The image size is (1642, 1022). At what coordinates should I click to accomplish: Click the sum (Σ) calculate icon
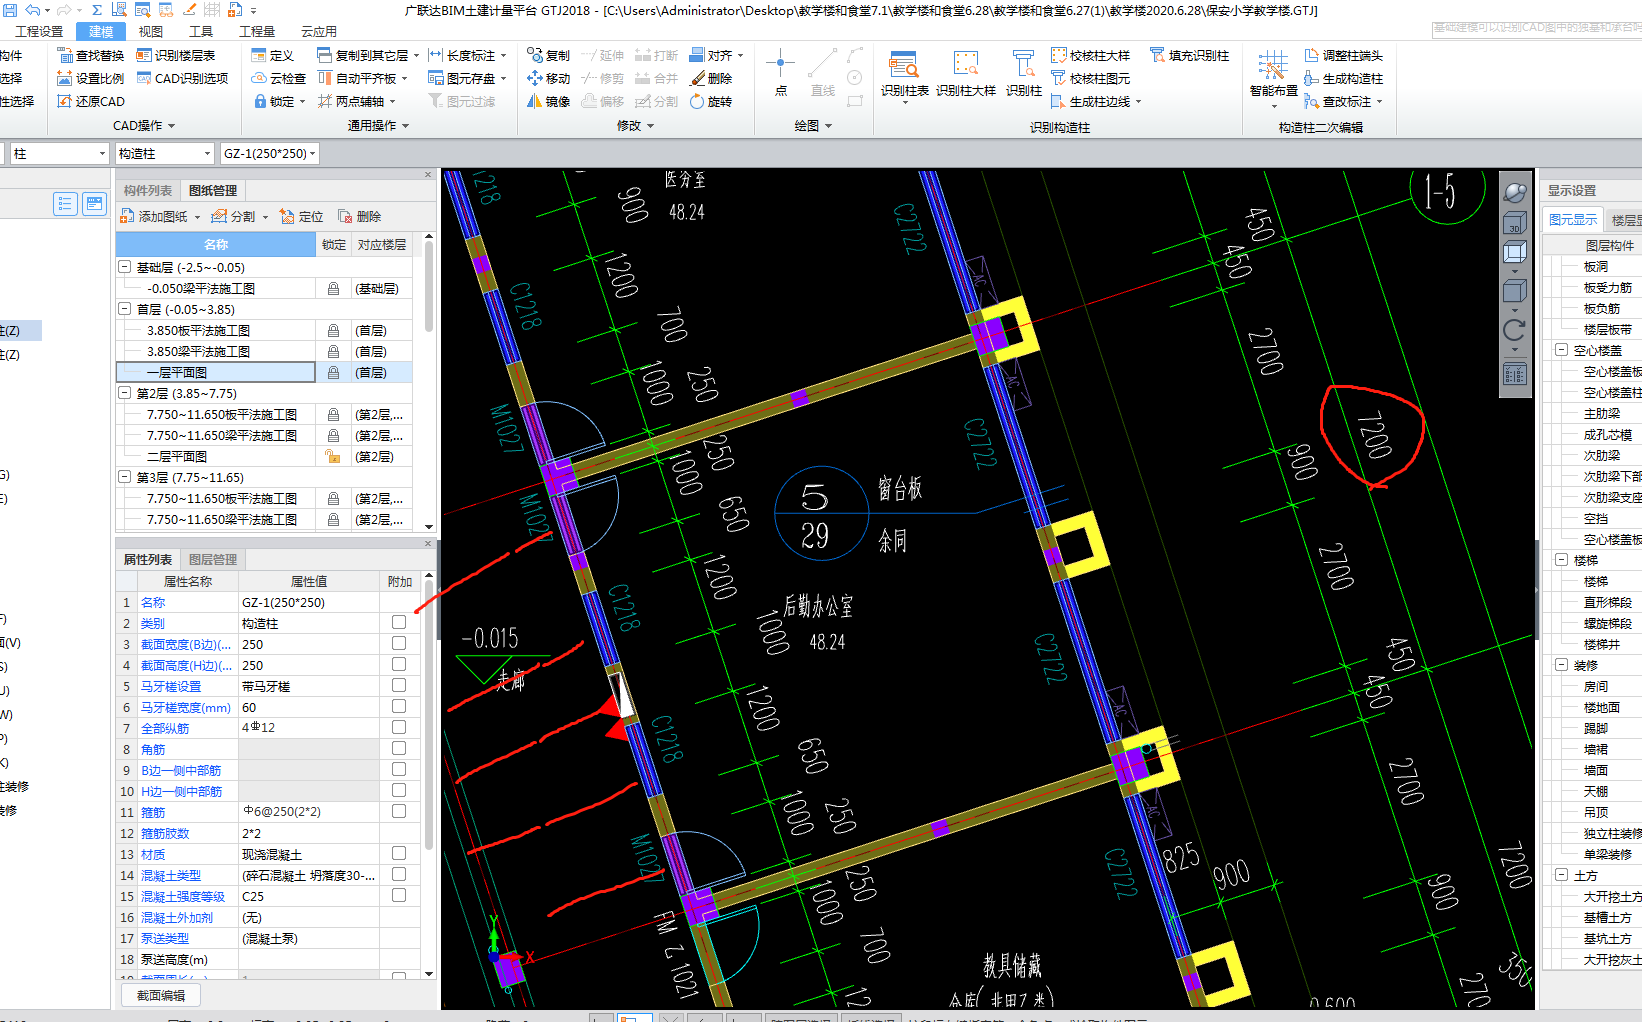(x=96, y=9)
